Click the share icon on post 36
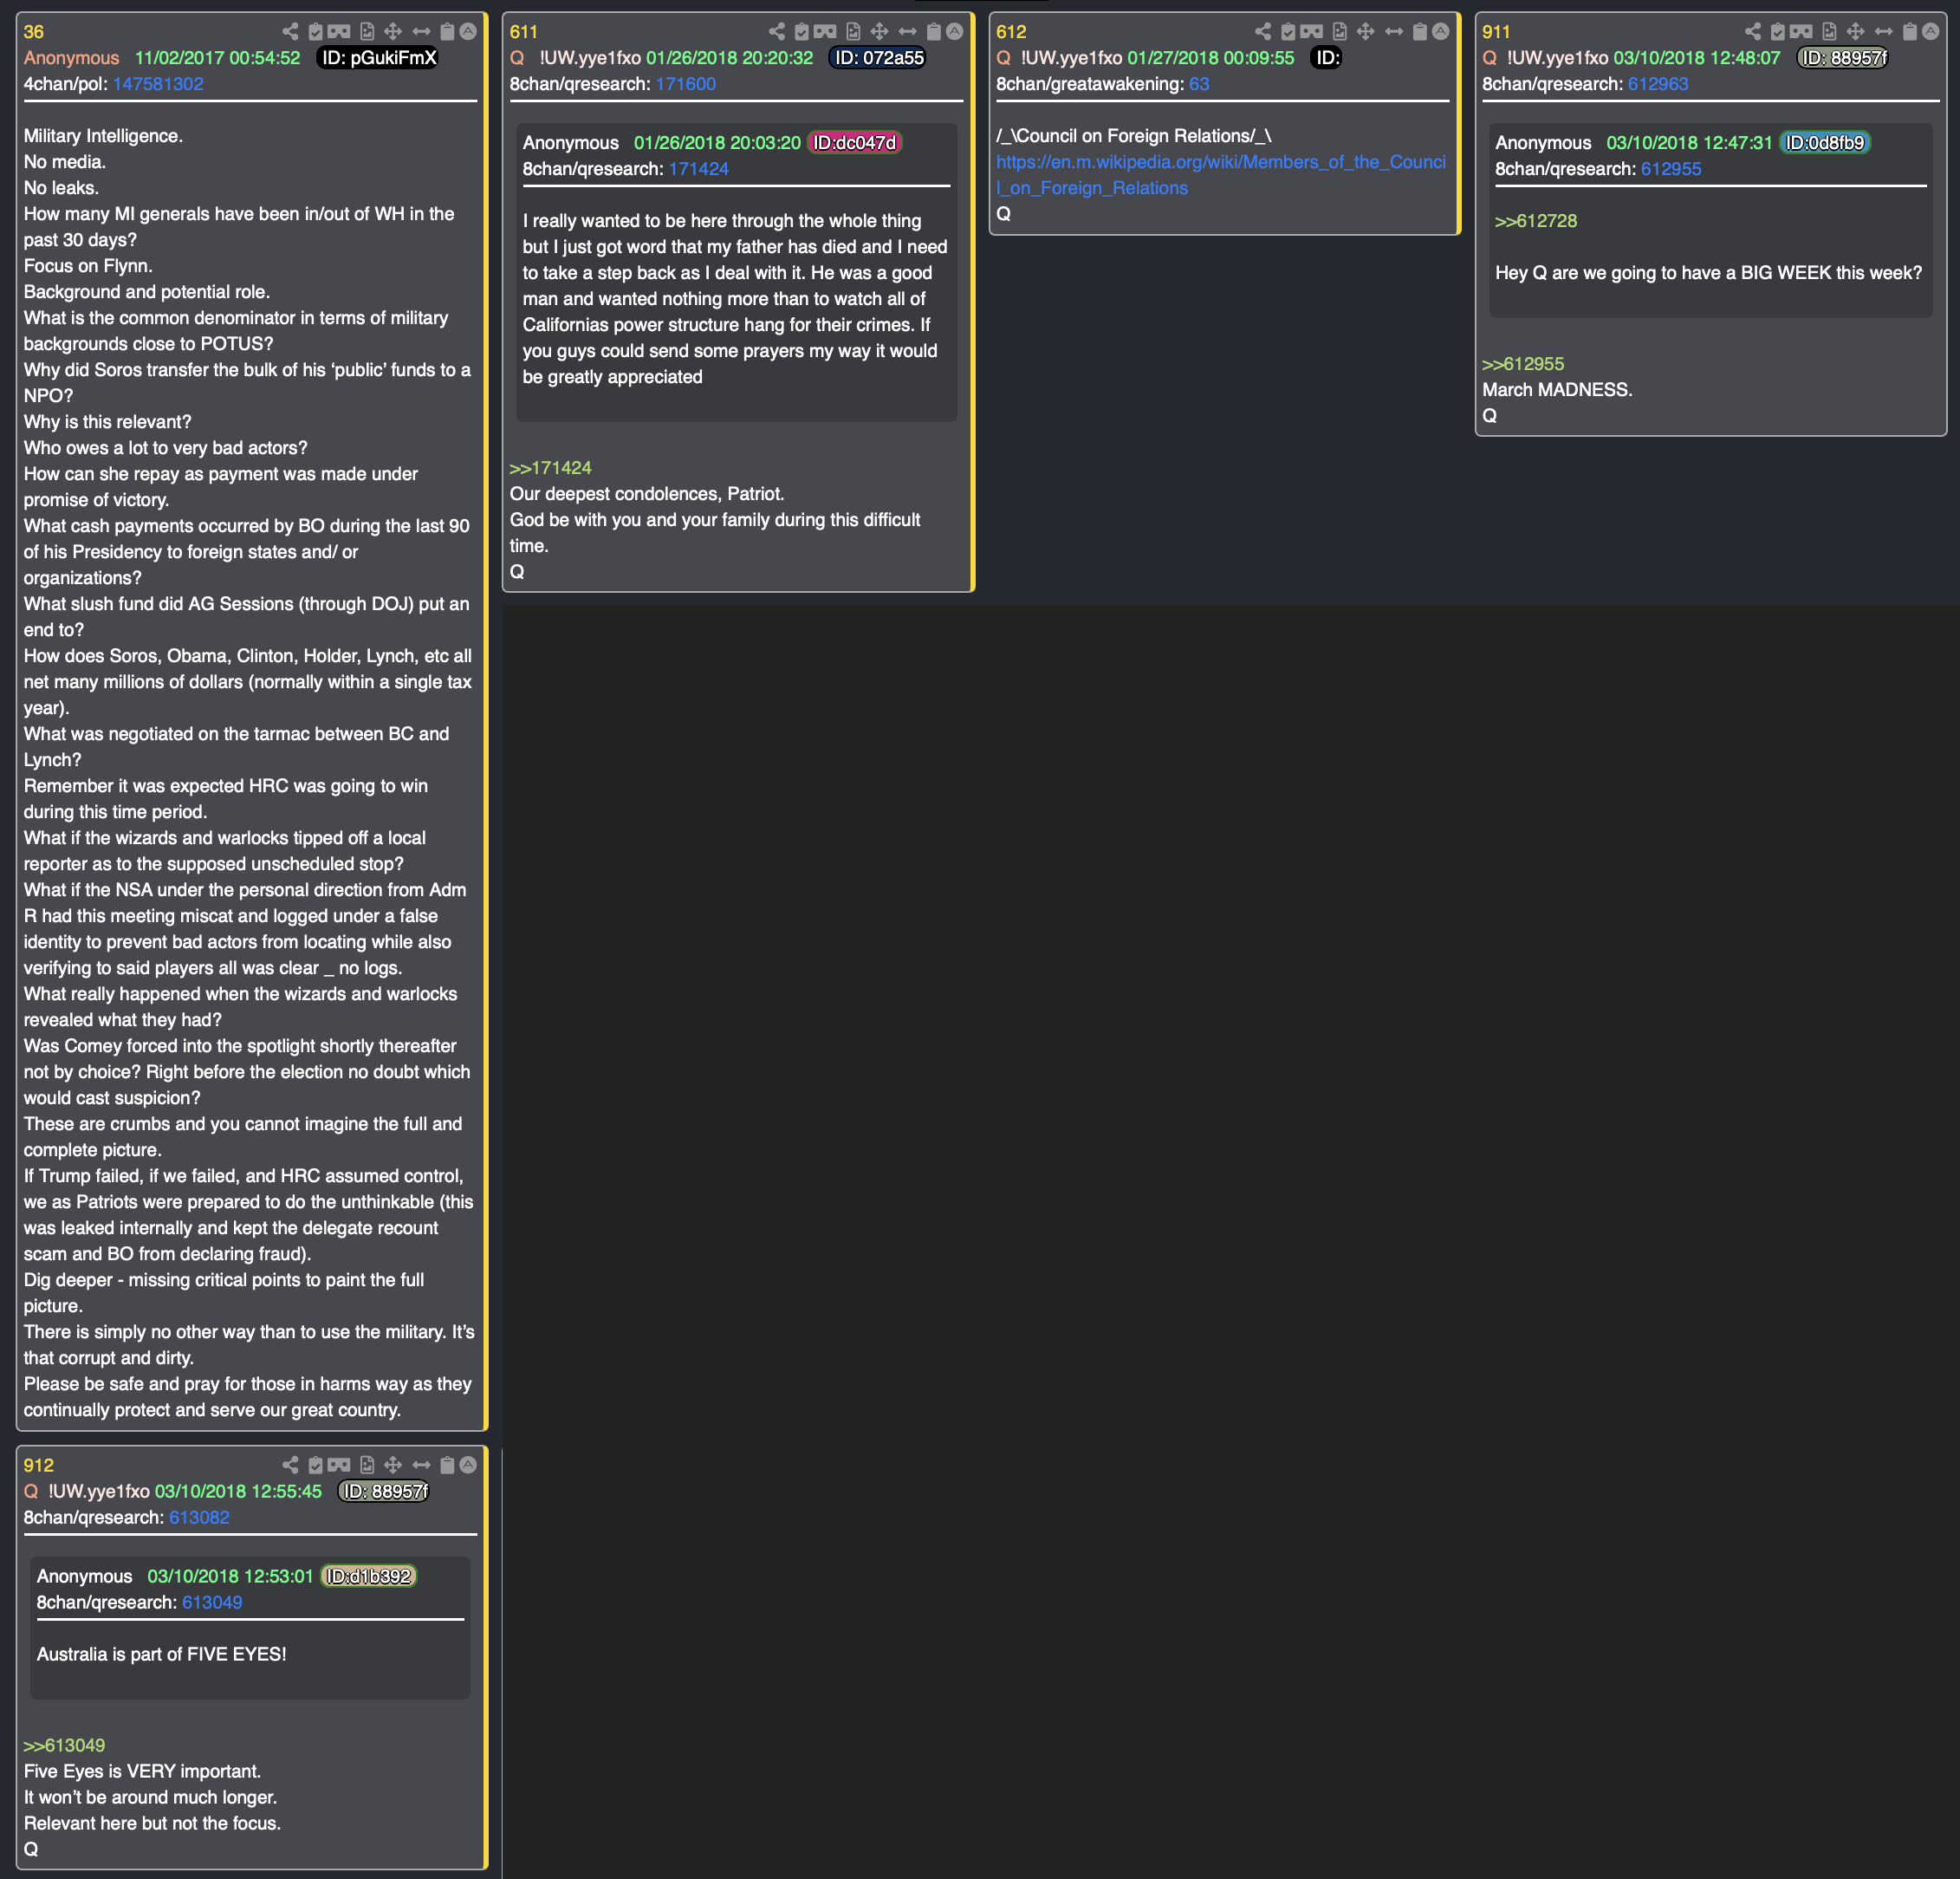Screen dimensions: 1960x1879 (x=290, y=32)
